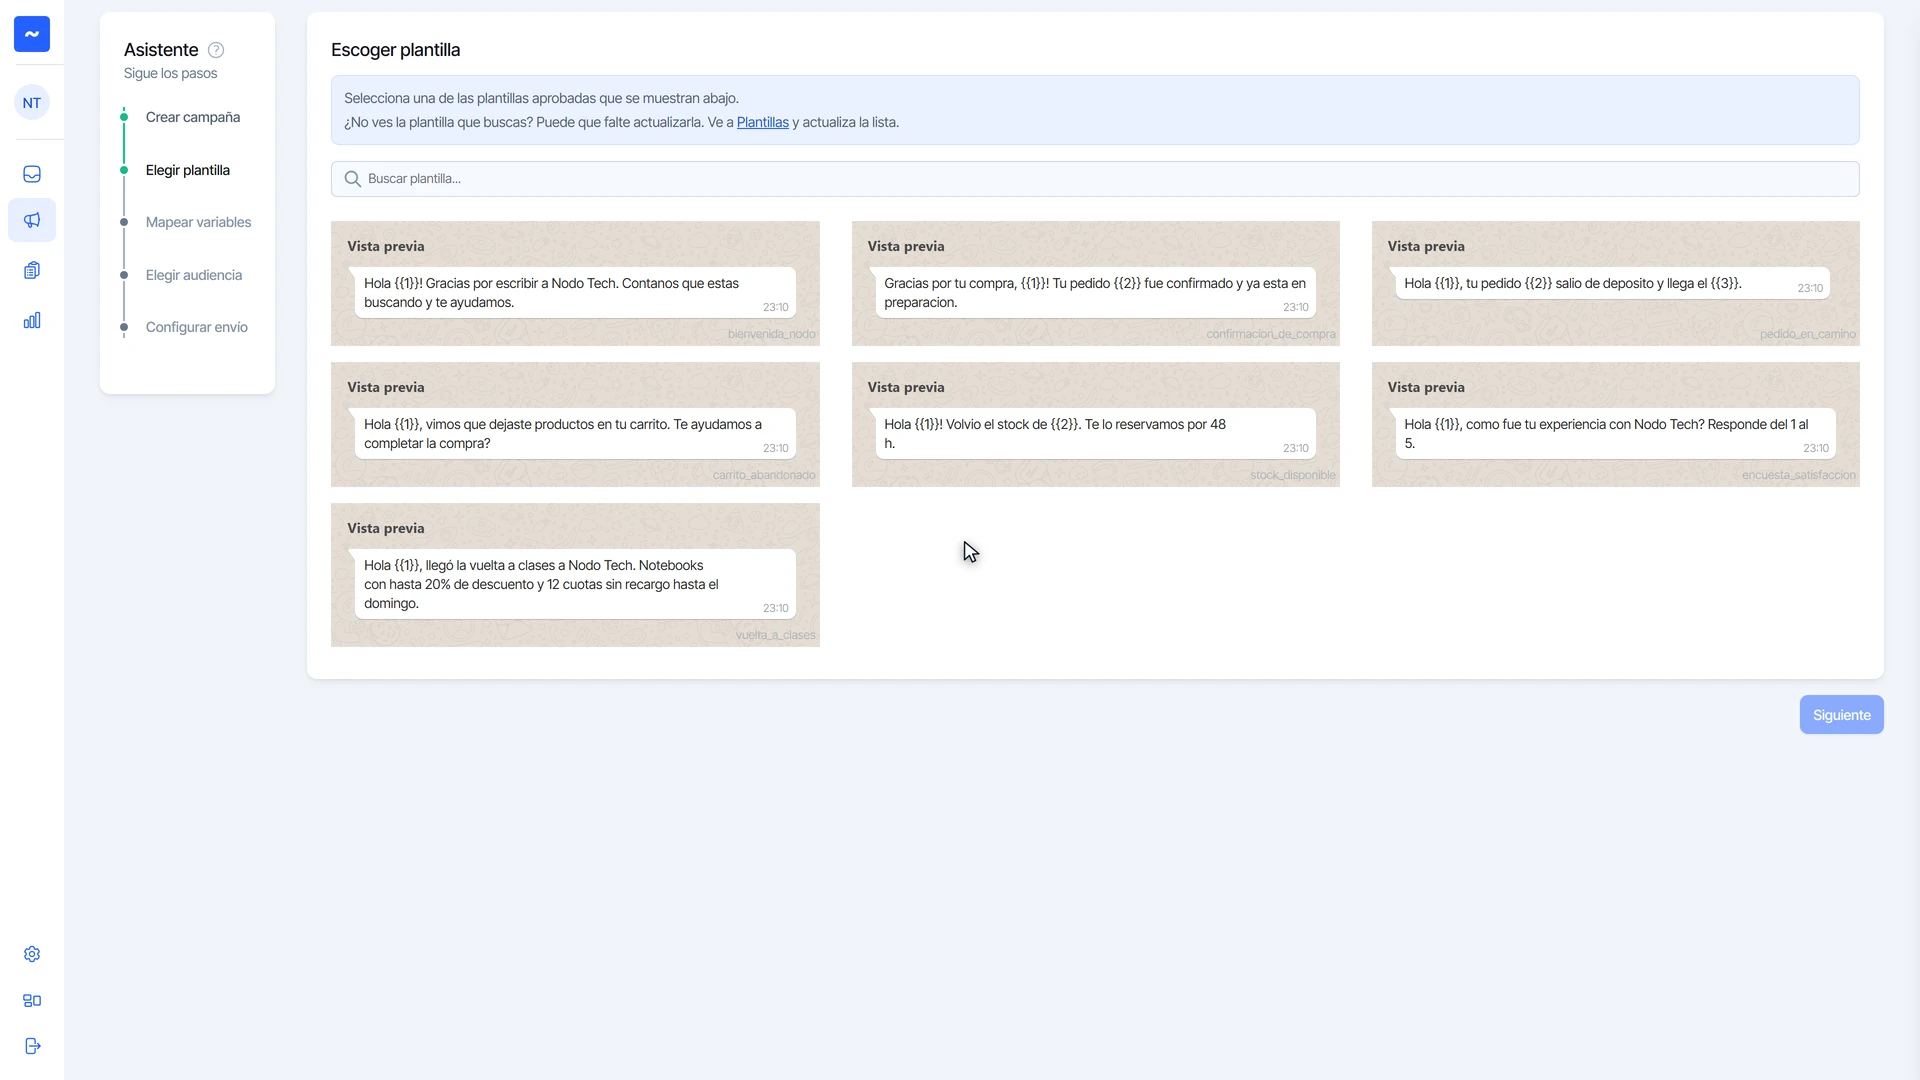The width and height of the screenshot is (1920, 1080).
Task: Click the help question mark beside Asistente
Action: click(216, 50)
